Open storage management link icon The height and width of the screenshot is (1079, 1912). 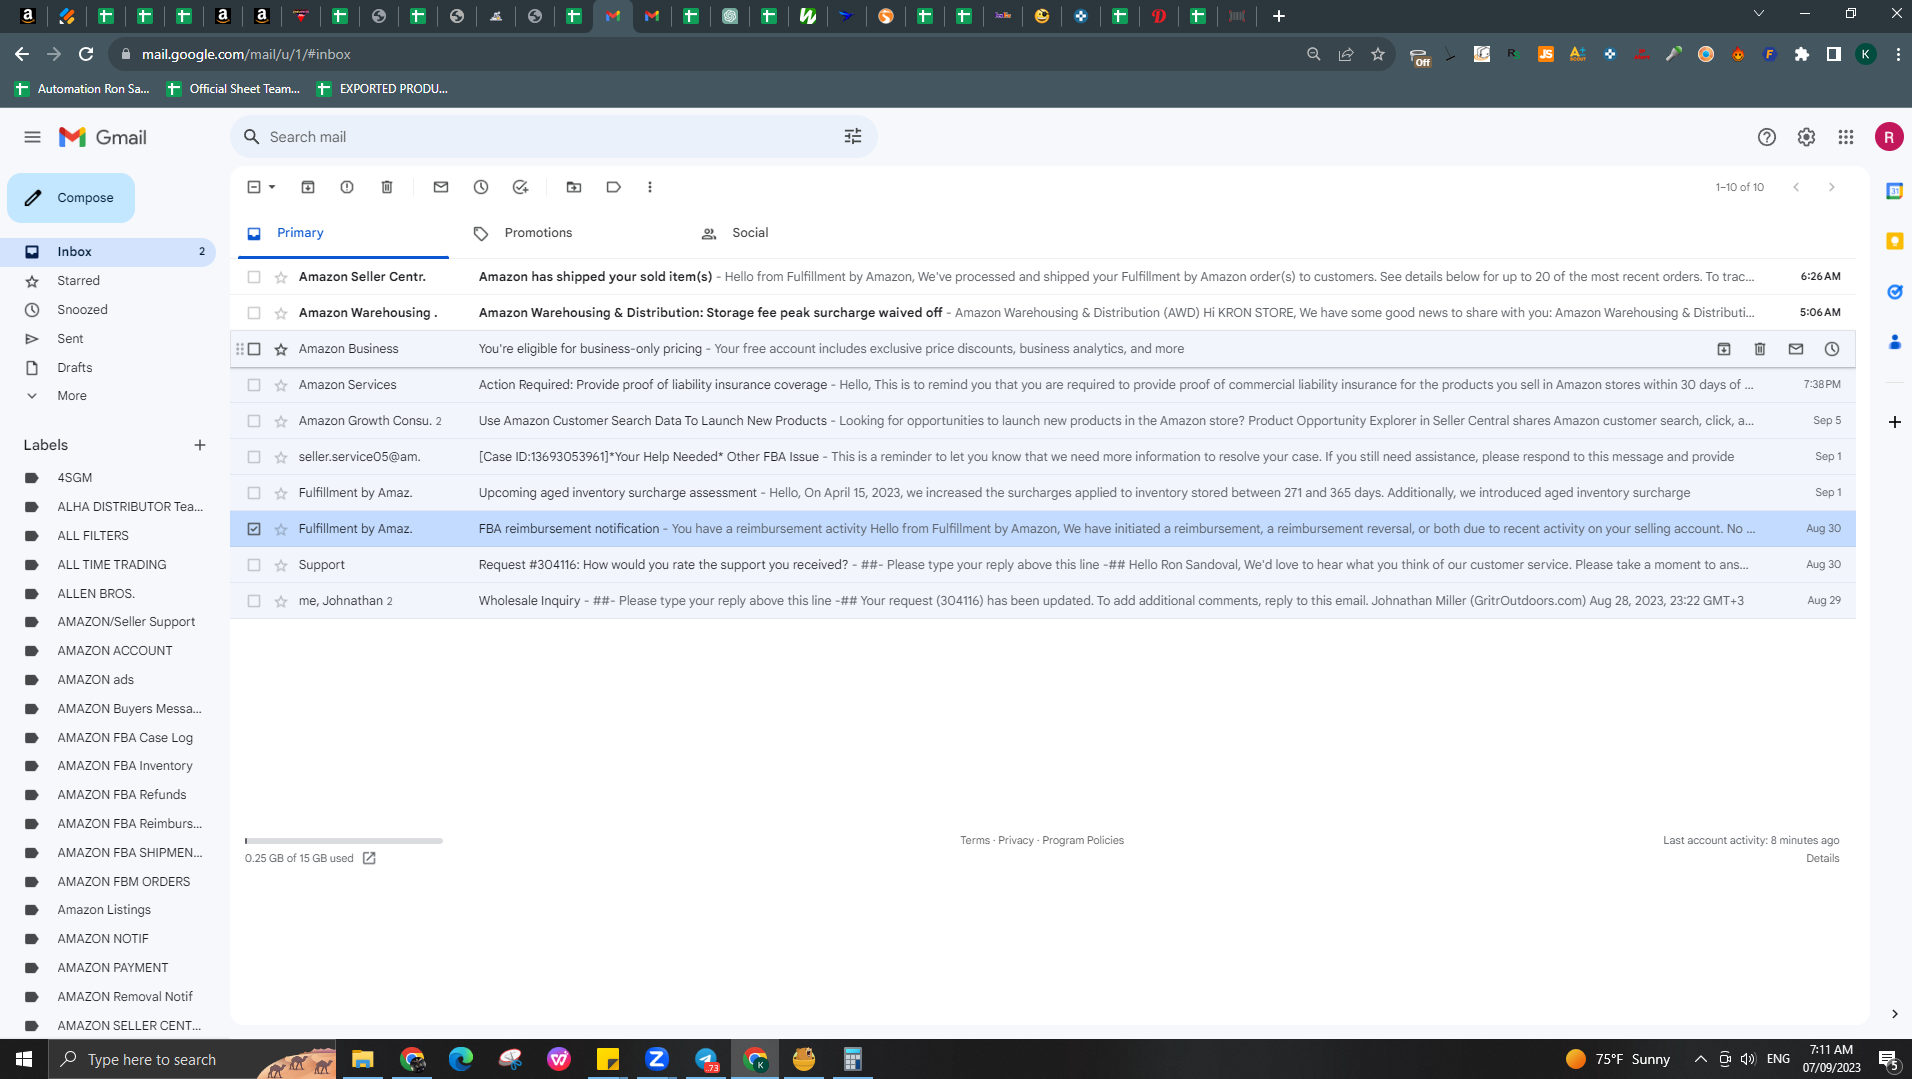tap(369, 858)
